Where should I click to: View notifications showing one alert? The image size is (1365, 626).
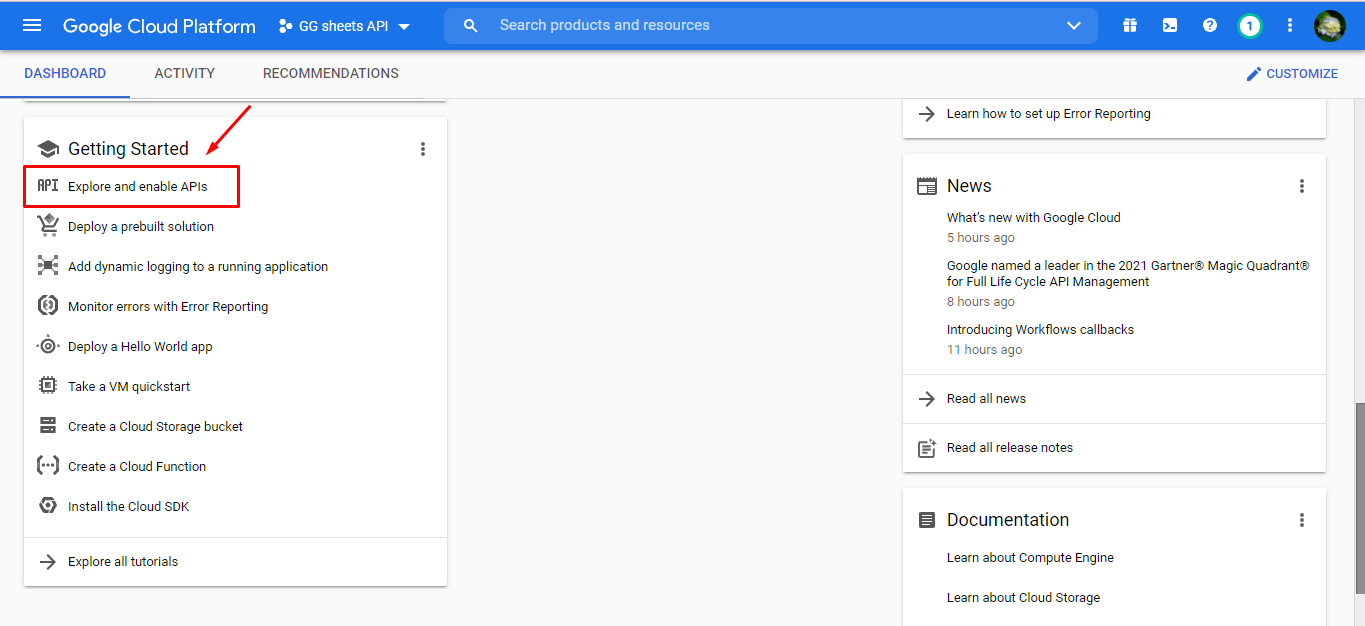(1250, 25)
